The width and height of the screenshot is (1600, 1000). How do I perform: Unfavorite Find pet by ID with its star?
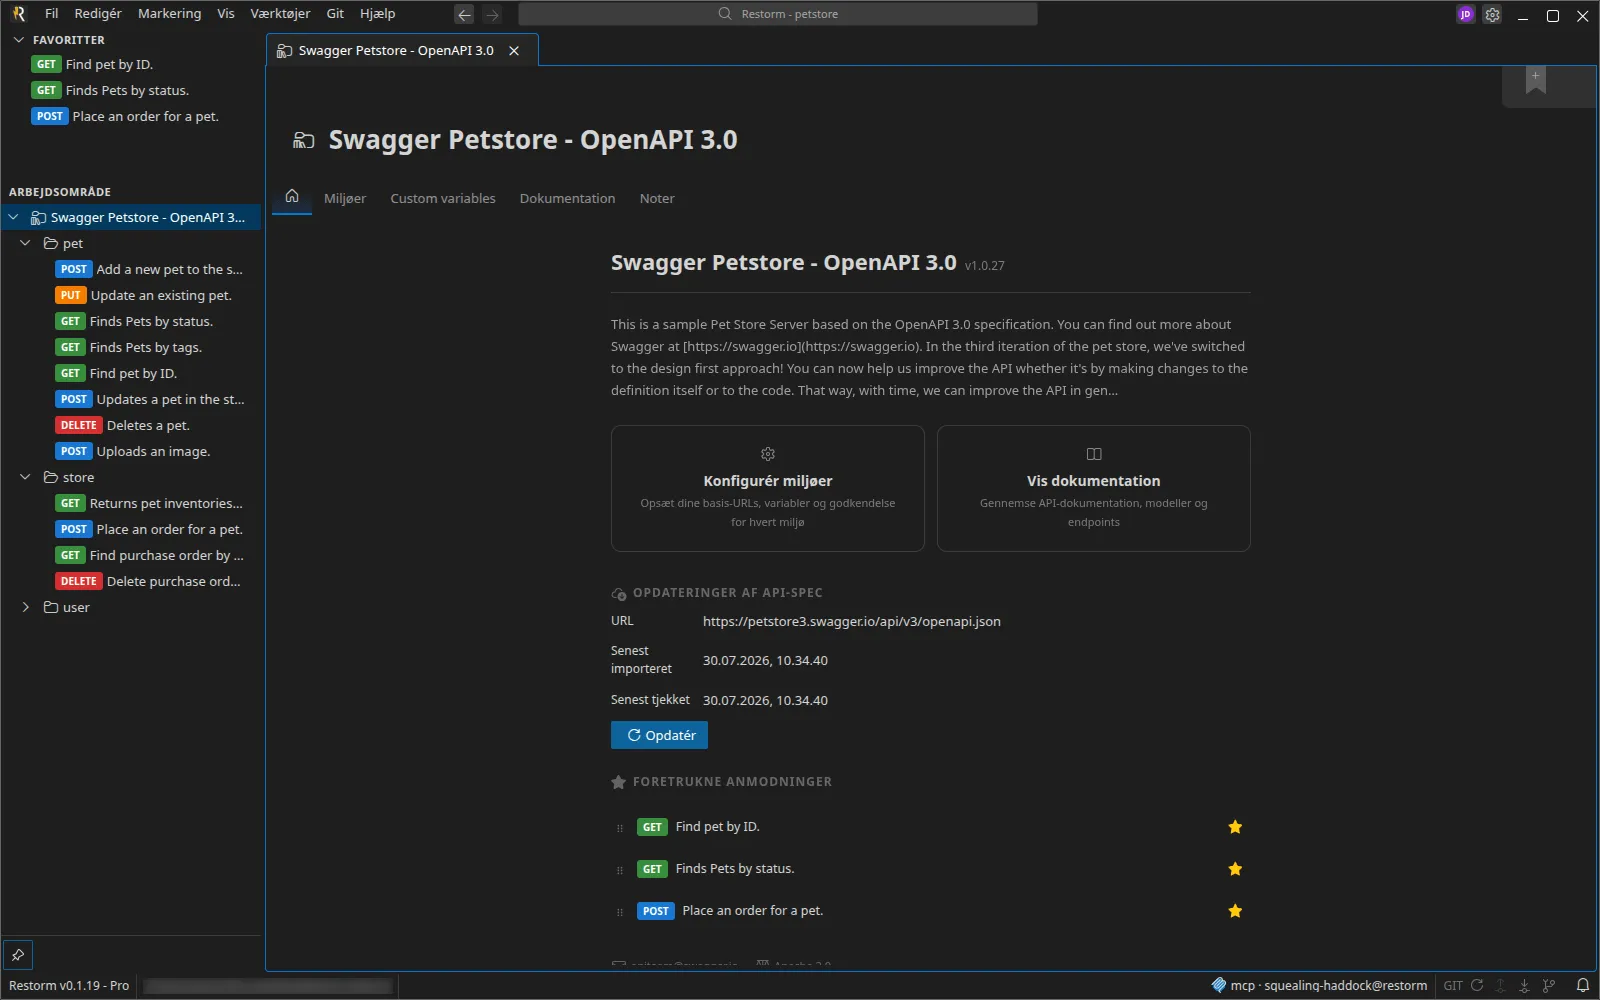coord(1235,827)
